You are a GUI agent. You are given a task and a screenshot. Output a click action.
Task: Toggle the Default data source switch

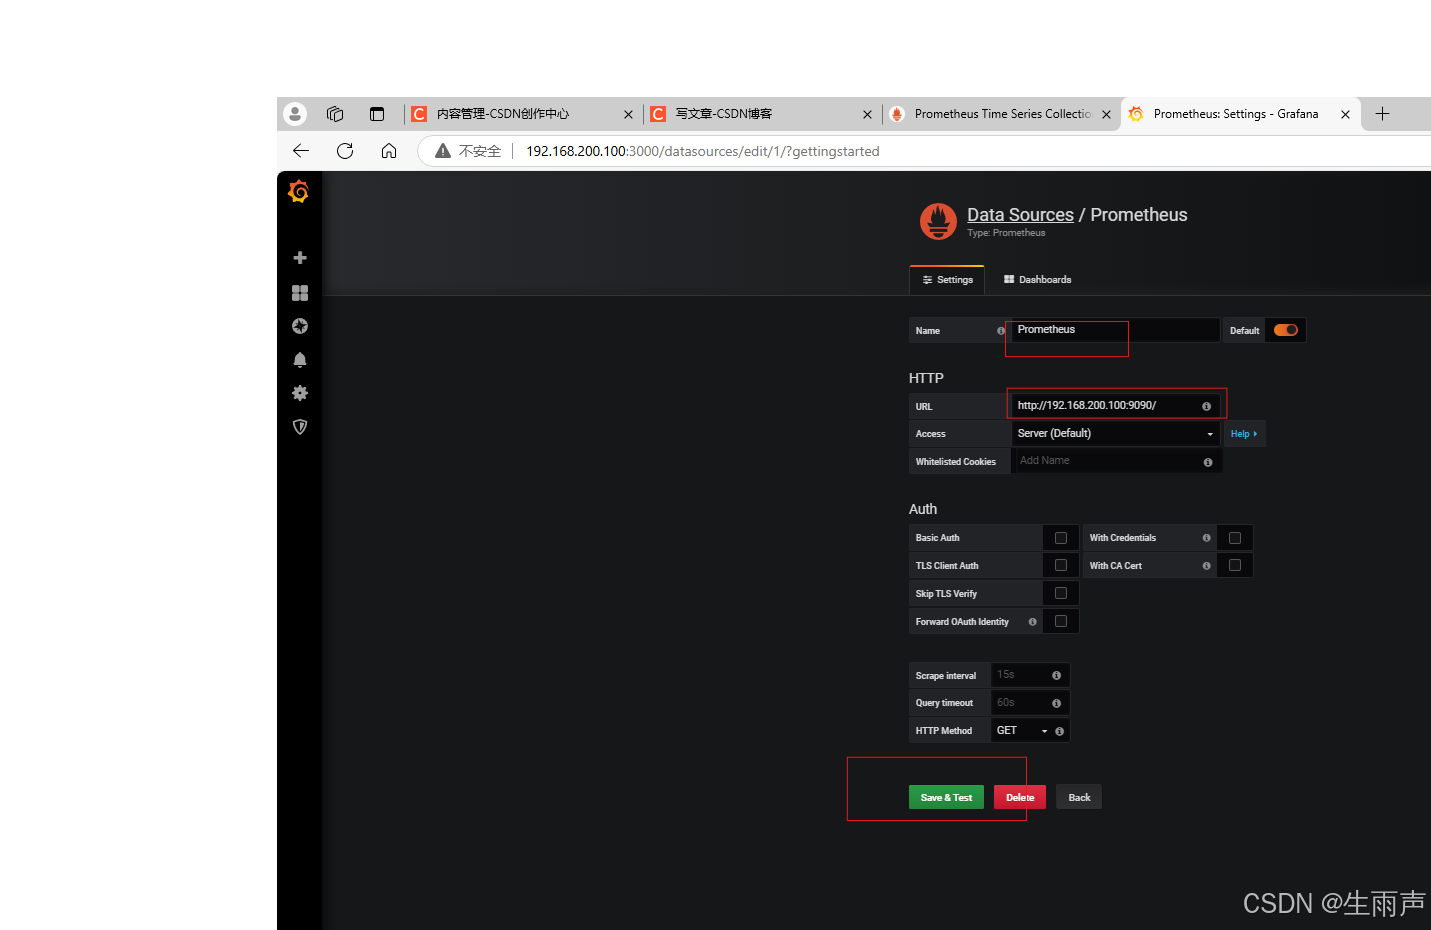pyautogui.click(x=1286, y=330)
